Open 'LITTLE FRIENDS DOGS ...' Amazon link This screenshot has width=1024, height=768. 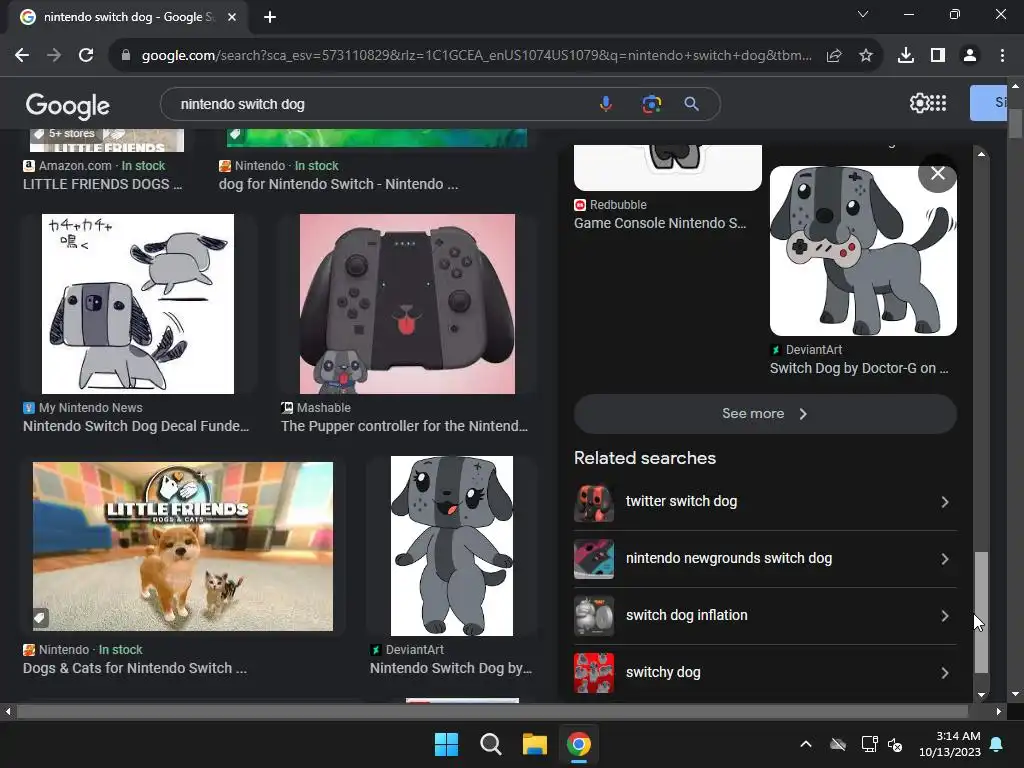point(103,184)
